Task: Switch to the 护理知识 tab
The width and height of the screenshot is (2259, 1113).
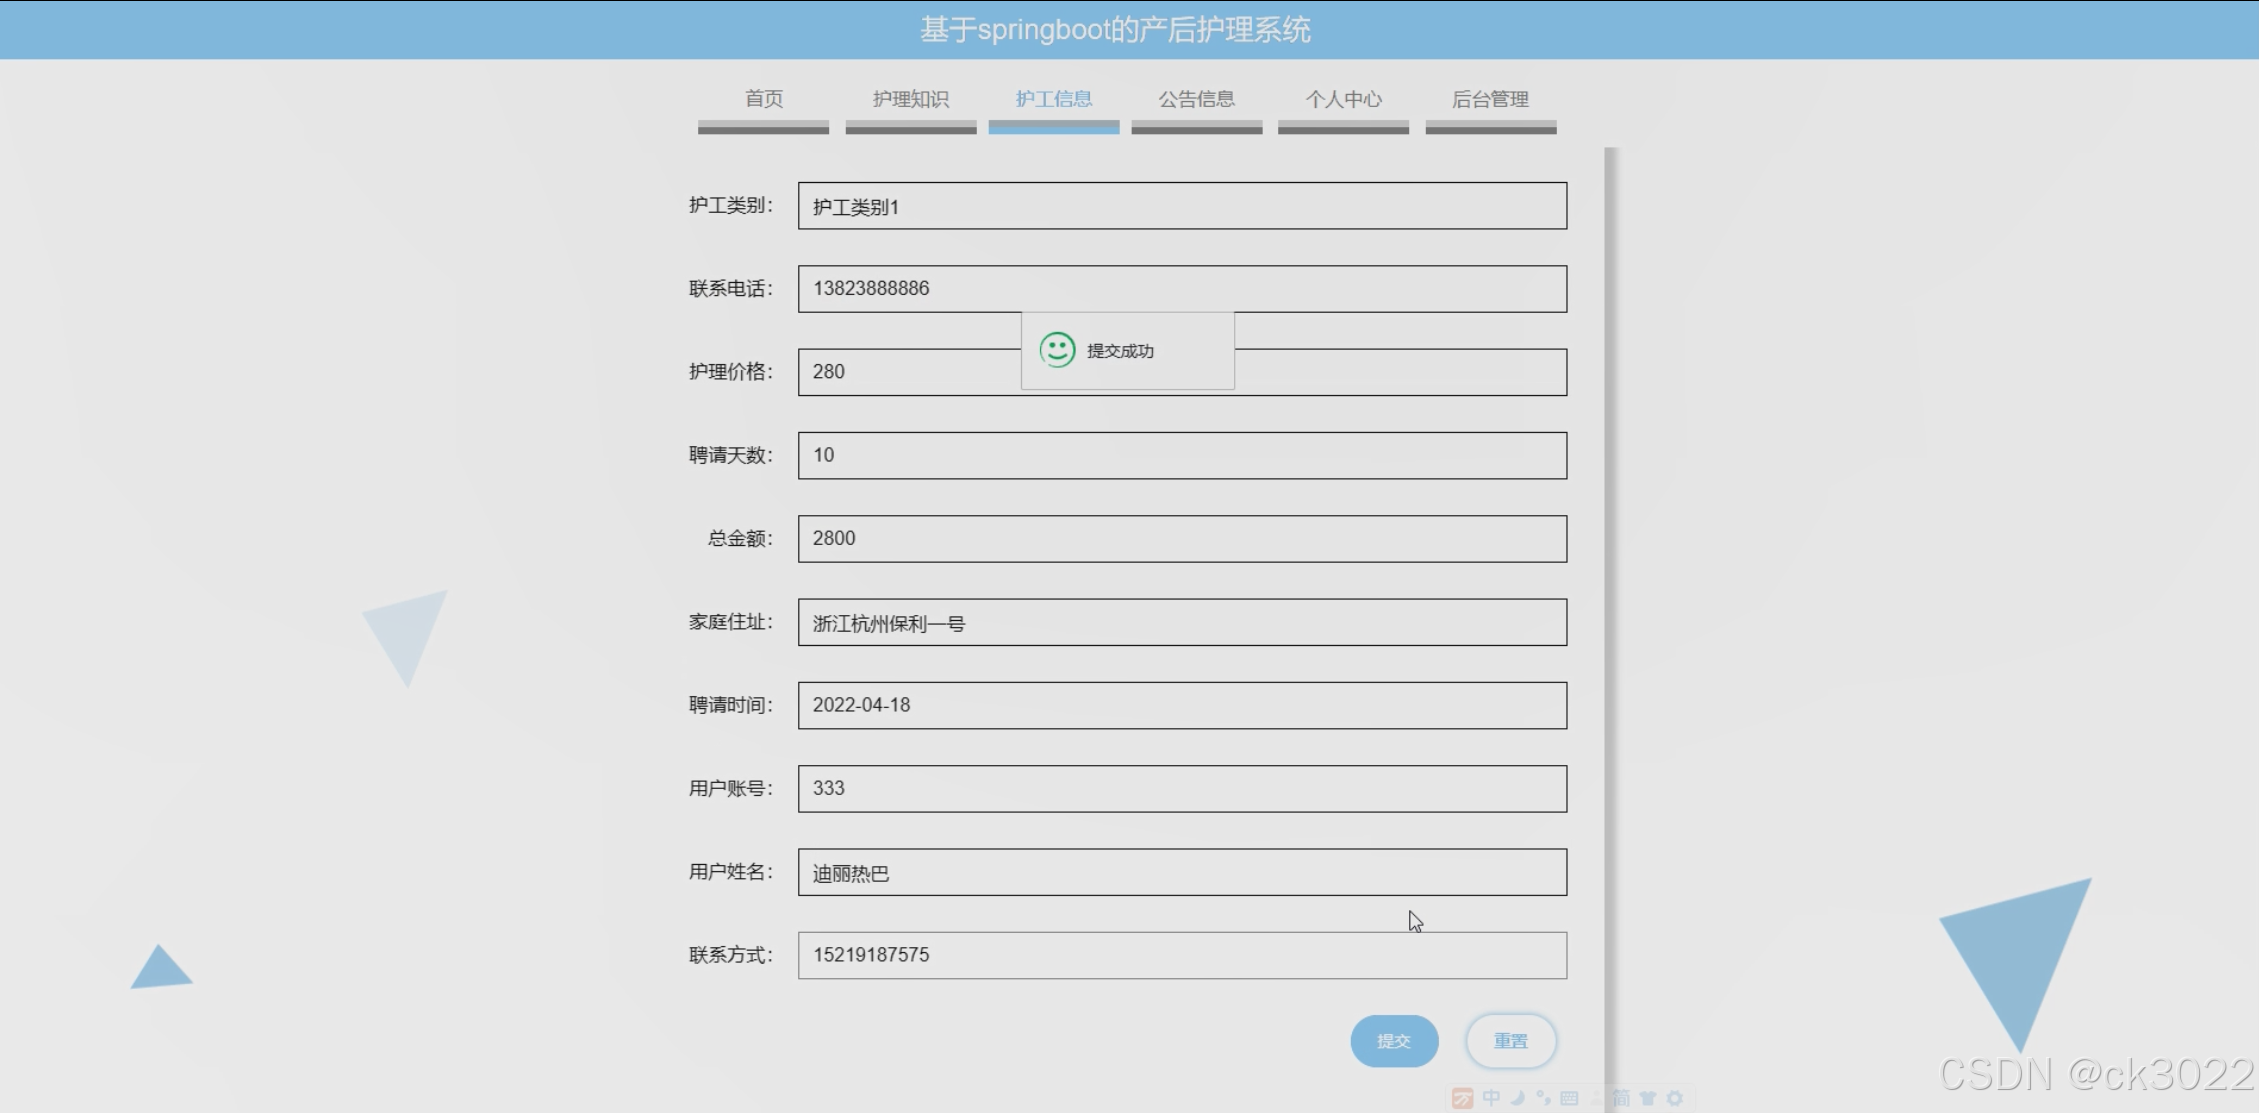Action: point(910,99)
